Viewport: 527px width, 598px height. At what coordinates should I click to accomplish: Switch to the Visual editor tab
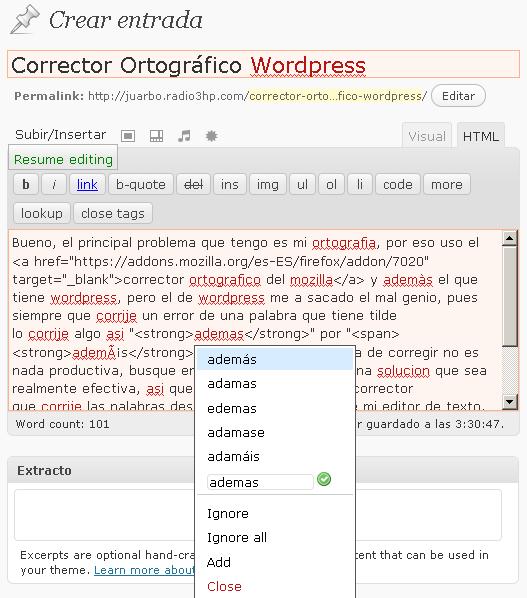coord(427,136)
